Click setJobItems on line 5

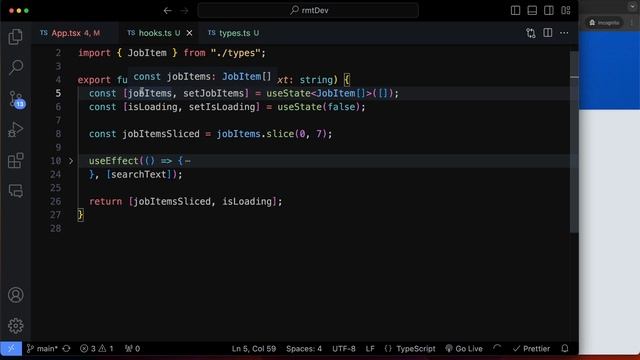click(213, 93)
